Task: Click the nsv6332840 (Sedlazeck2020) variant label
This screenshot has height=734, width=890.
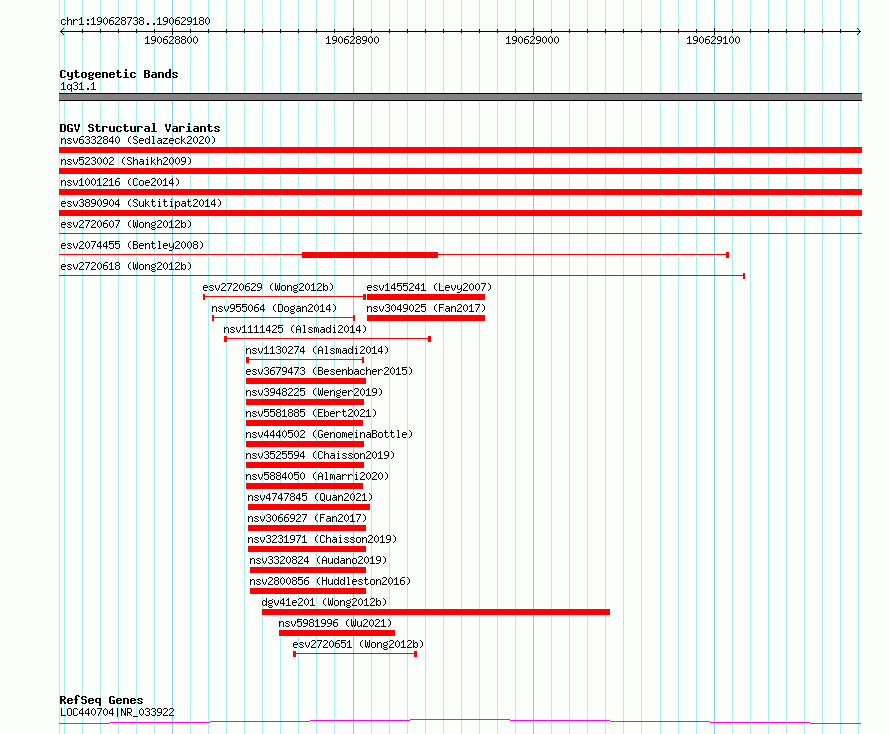Action: pos(138,140)
